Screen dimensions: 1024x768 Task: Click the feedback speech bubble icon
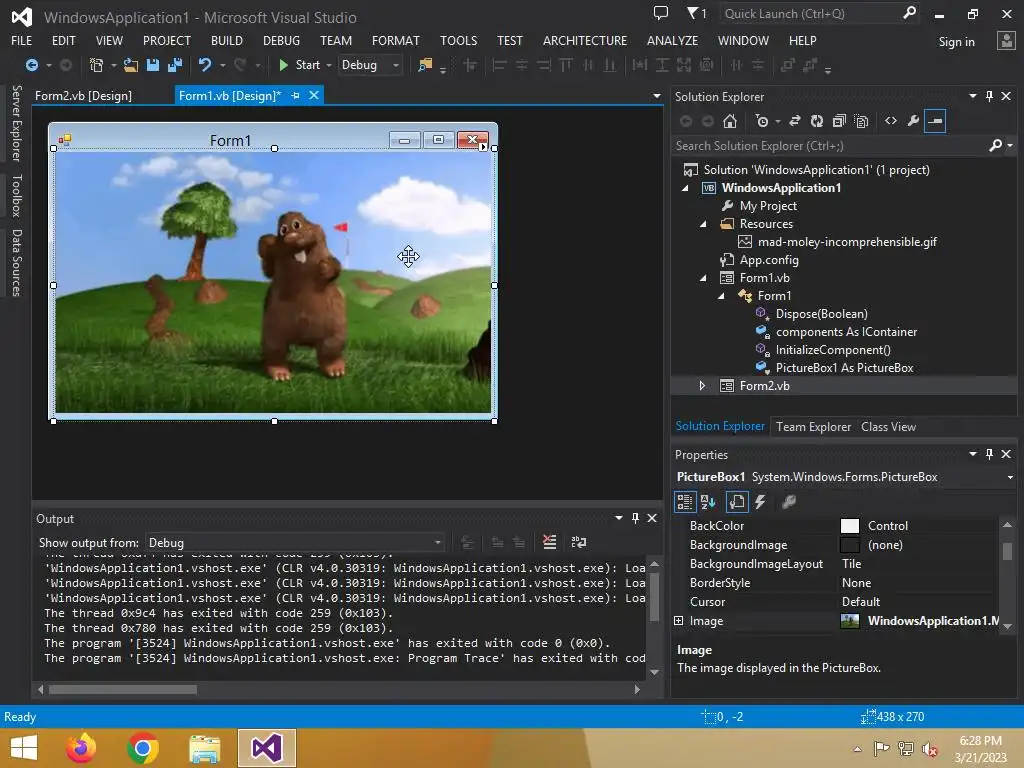[x=661, y=12]
